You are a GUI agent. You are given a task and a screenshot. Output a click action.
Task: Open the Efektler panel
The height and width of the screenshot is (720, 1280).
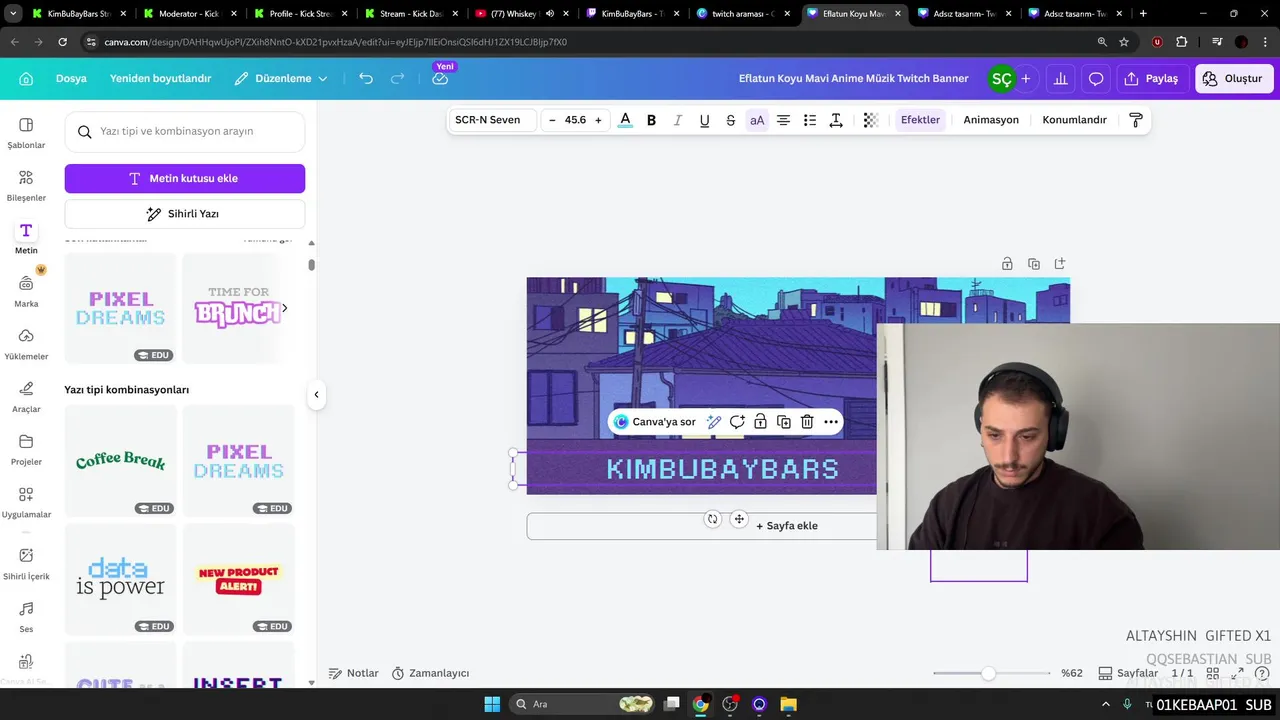[920, 120]
